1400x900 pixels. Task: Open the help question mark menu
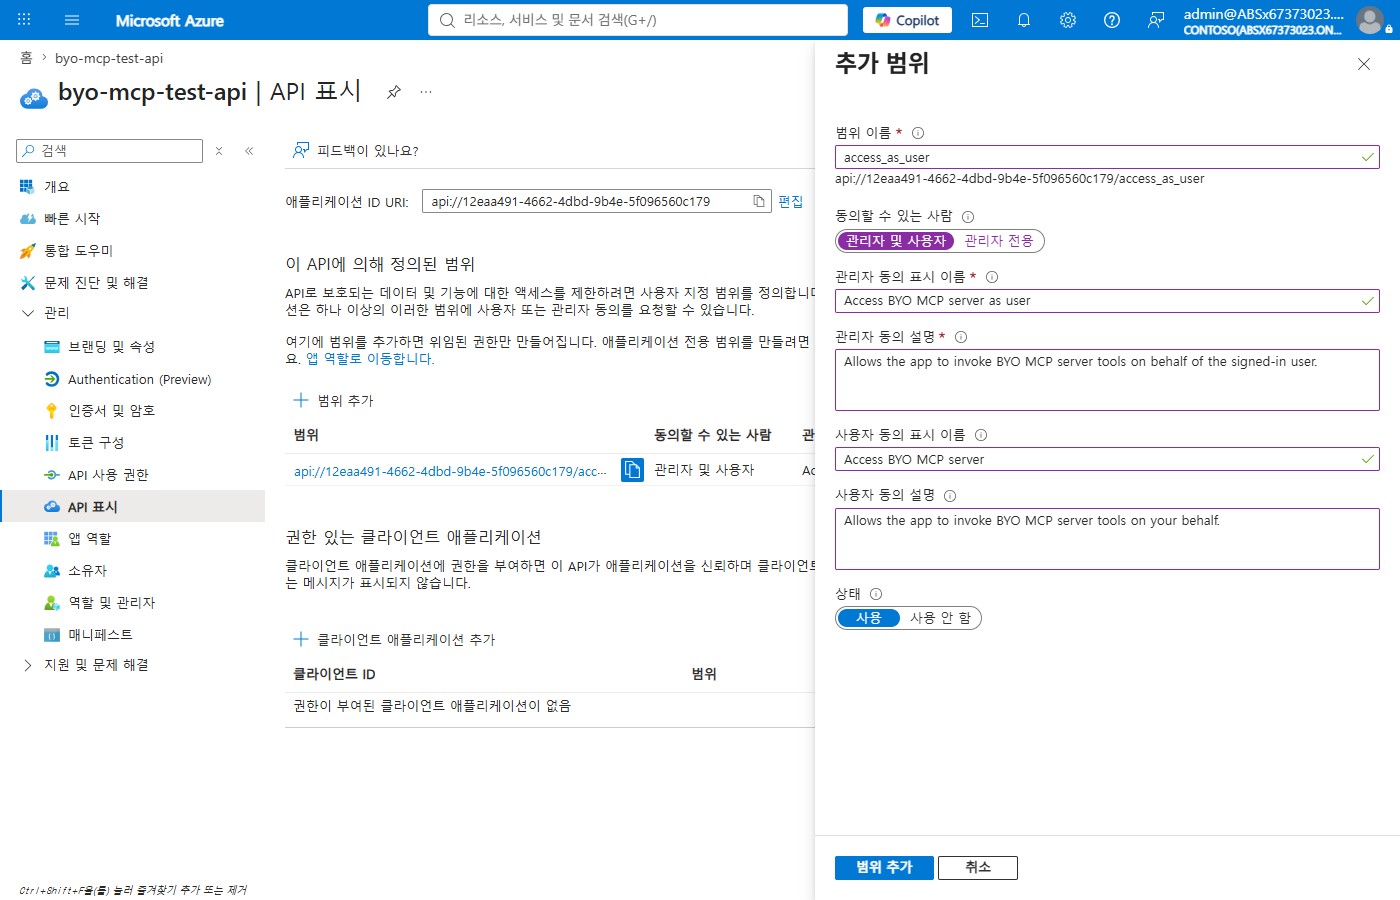(x=1112, y=20)
